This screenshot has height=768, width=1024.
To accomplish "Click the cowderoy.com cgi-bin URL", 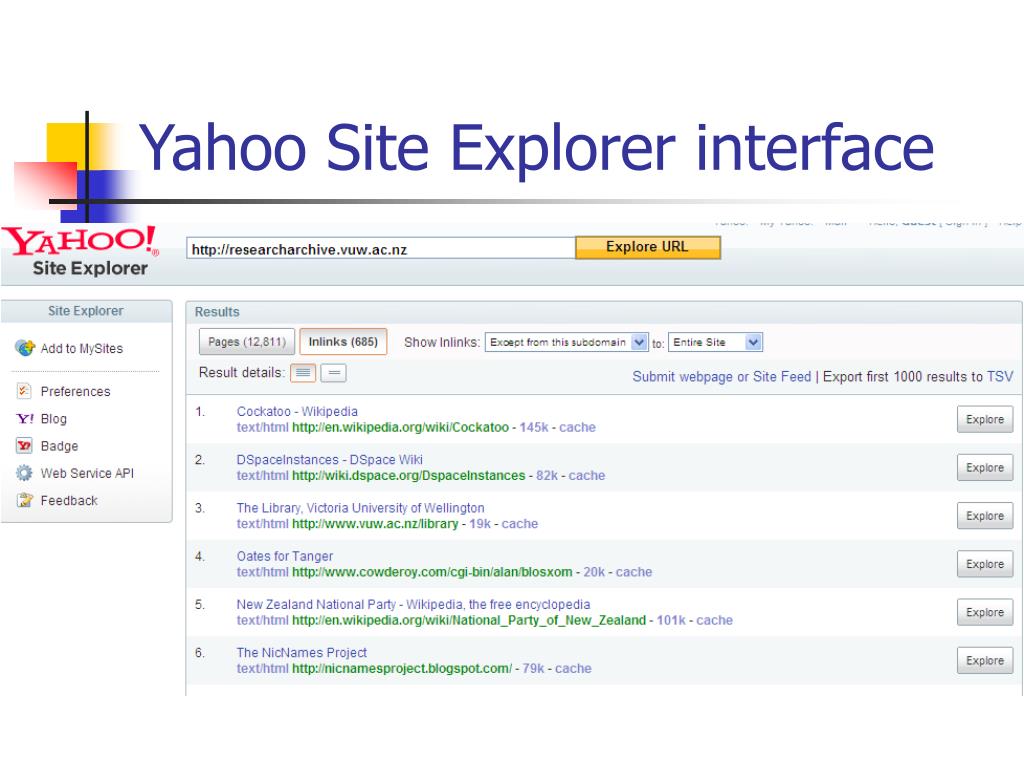I will pyautogui.click(x=432, y=572).
